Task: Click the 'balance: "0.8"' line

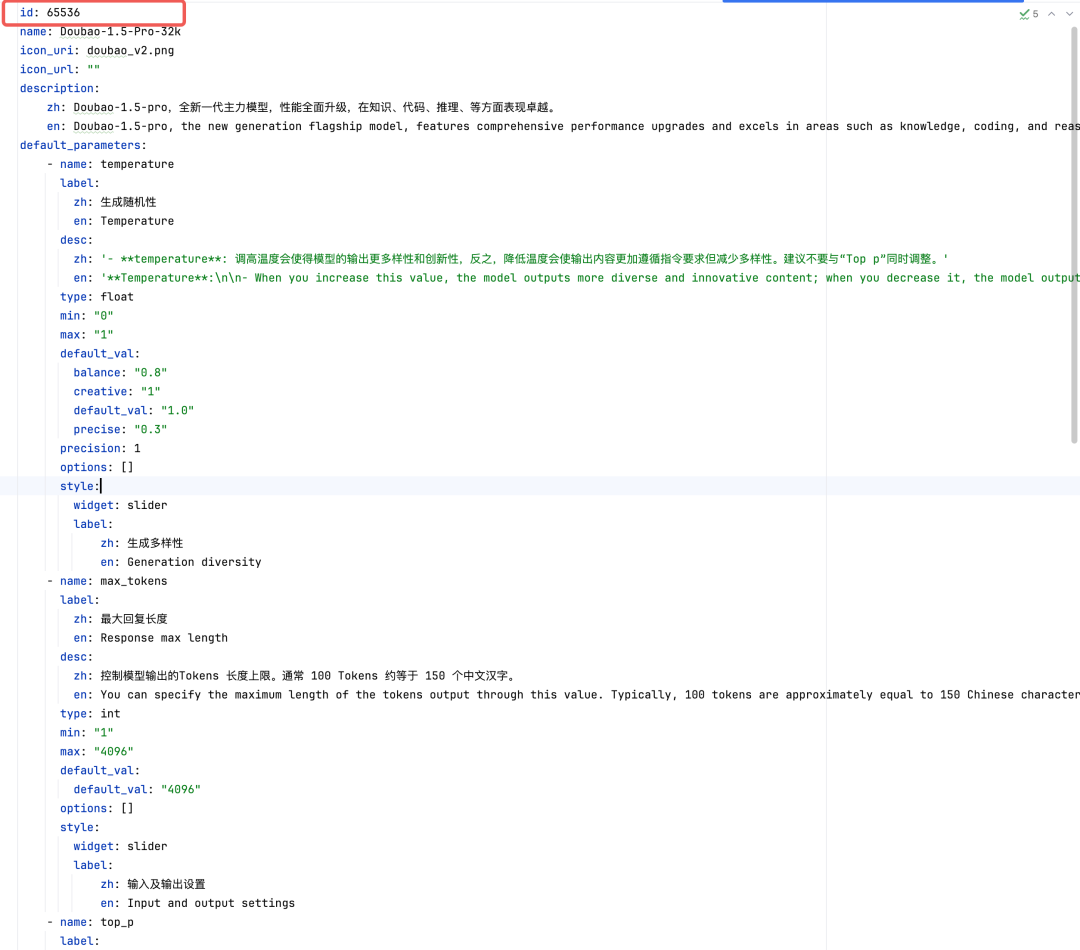Action: click(x=121, y=373)
